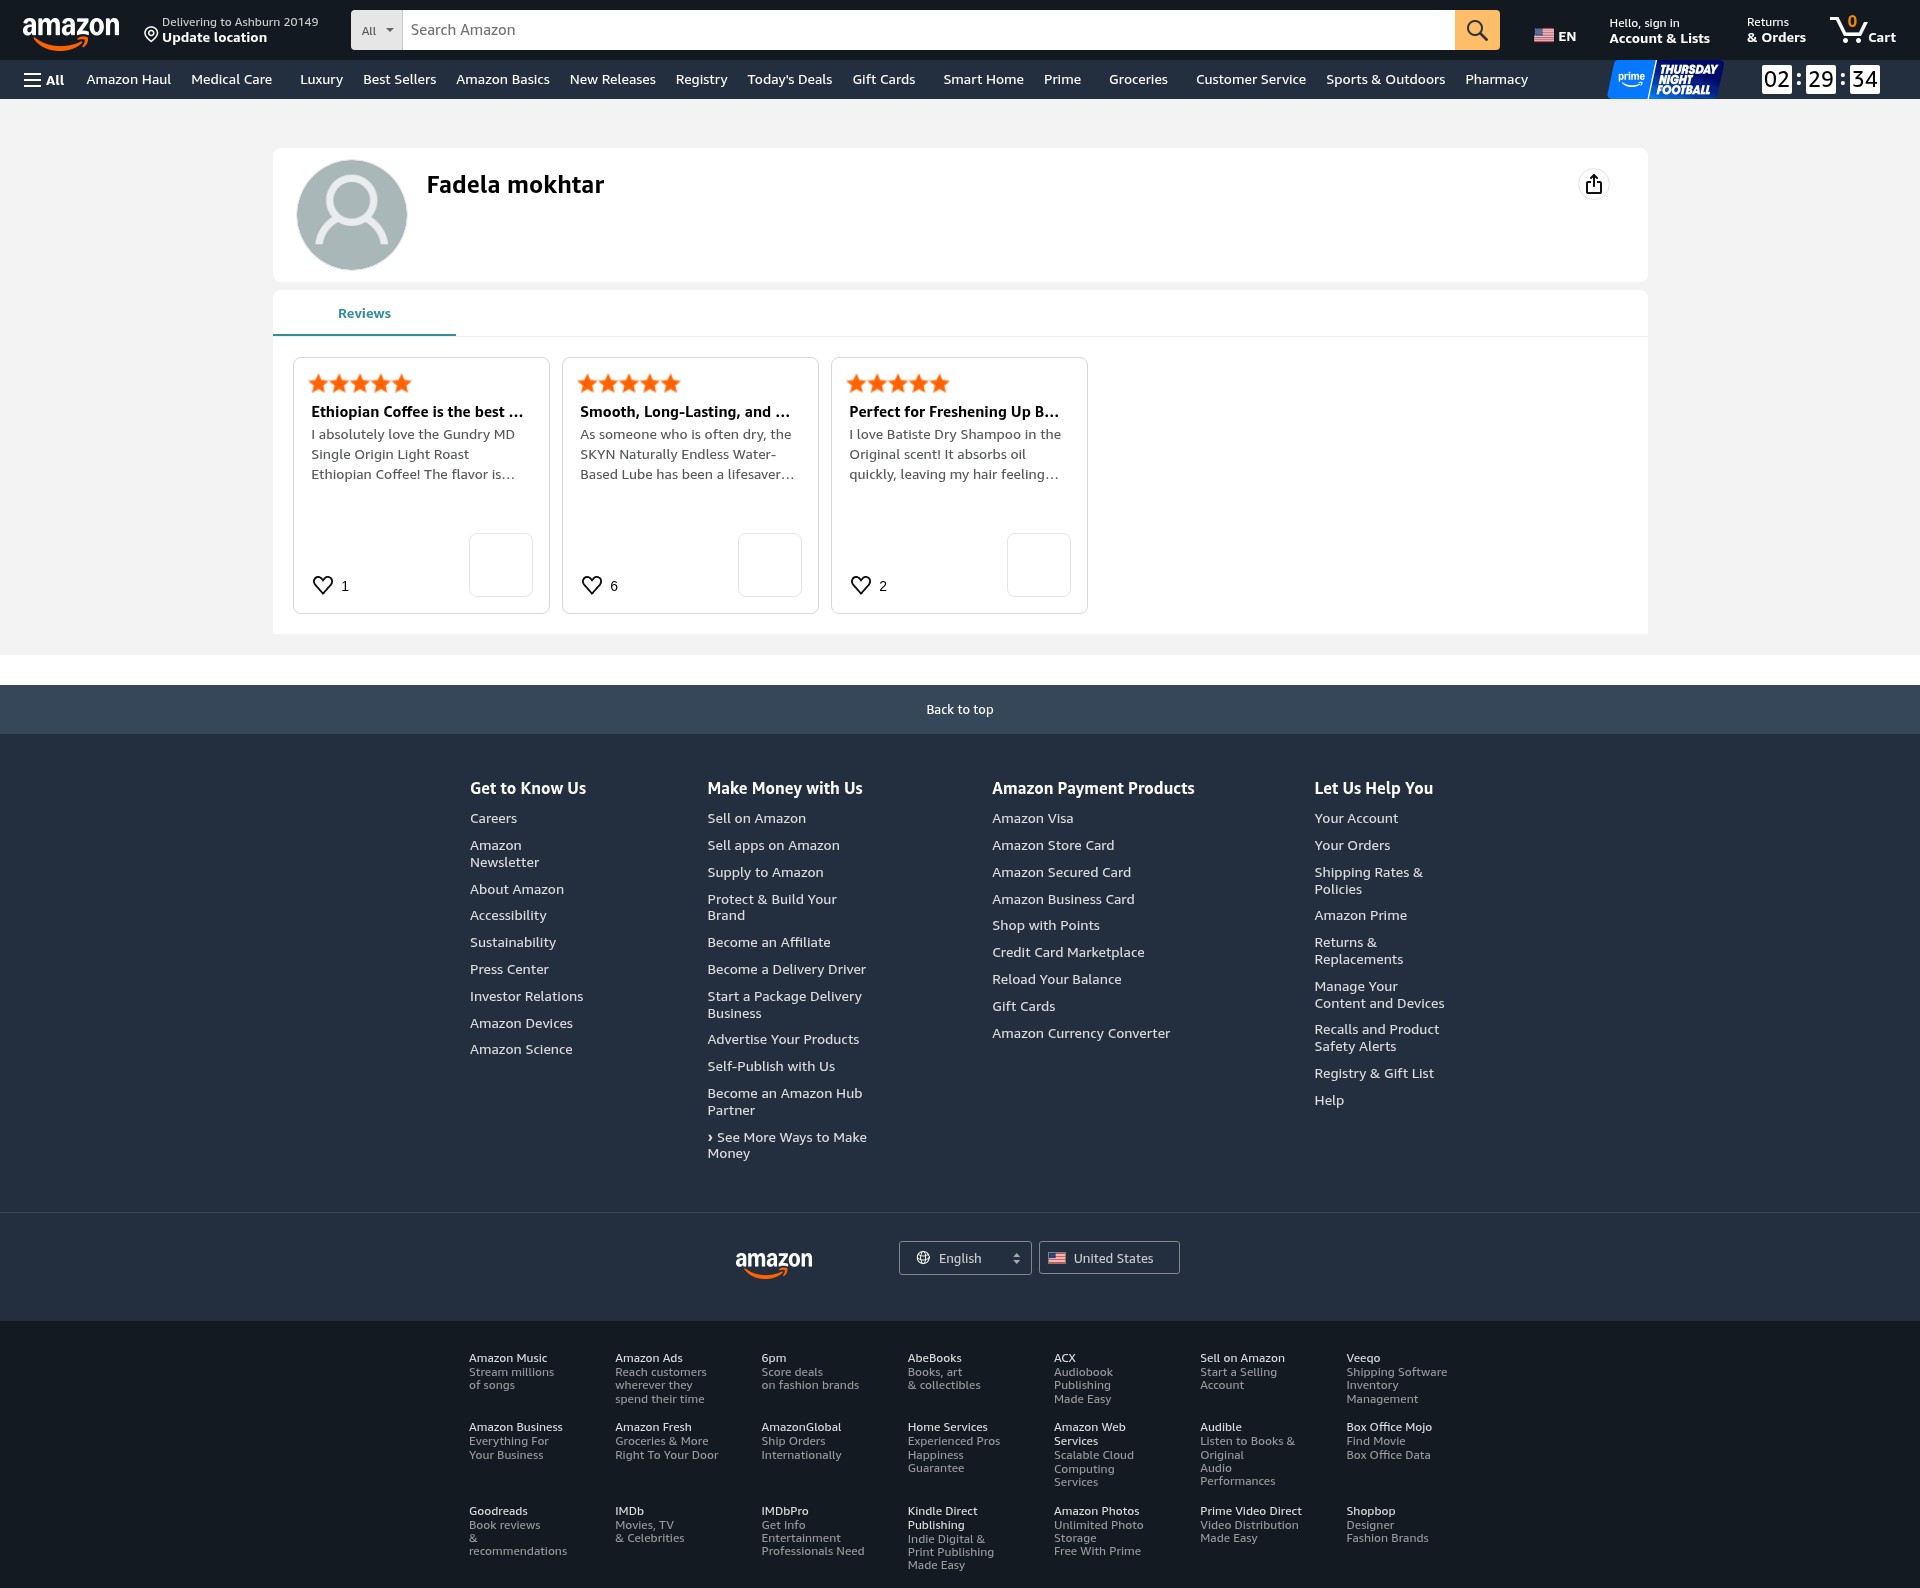Like the Ethiopian Coffee review heart
Viewport: 1920px width, 1588px height.
point(323,585)
